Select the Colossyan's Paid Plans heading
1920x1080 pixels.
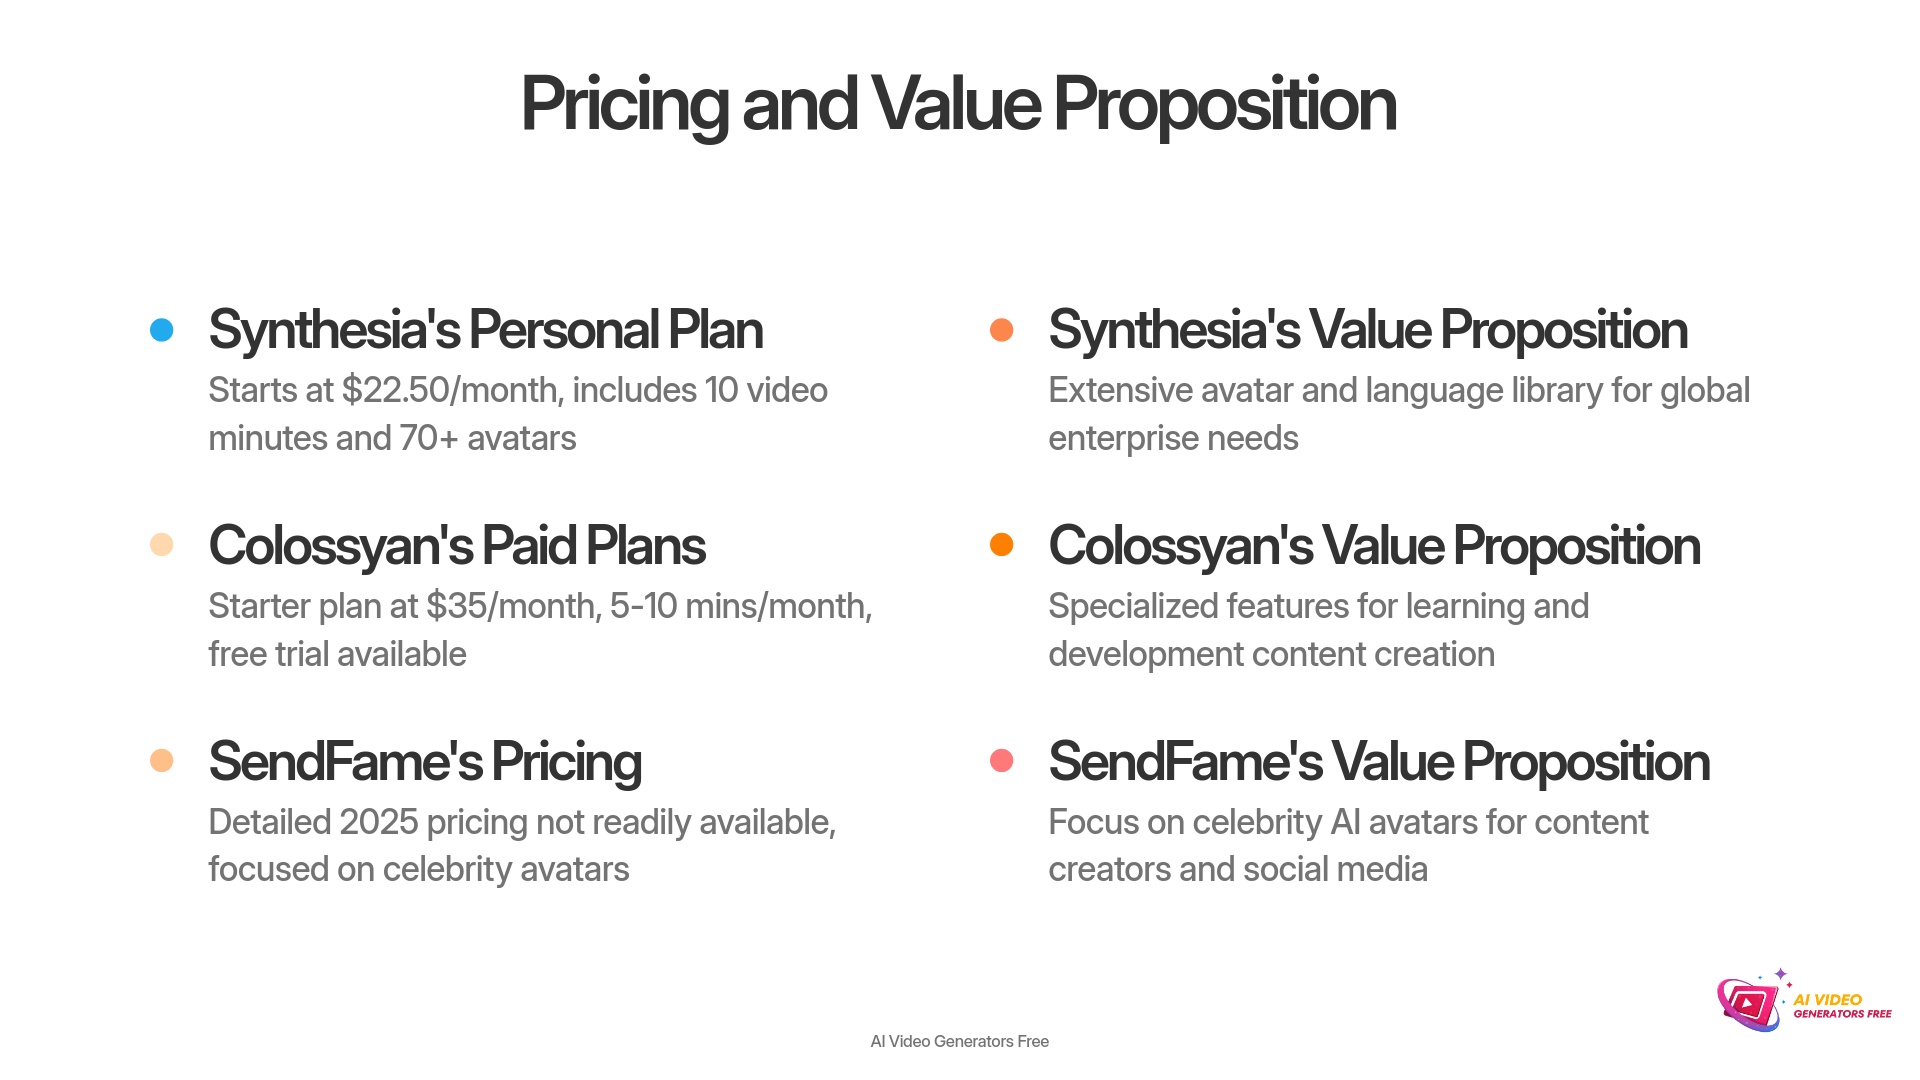click(x=457, y=546)
